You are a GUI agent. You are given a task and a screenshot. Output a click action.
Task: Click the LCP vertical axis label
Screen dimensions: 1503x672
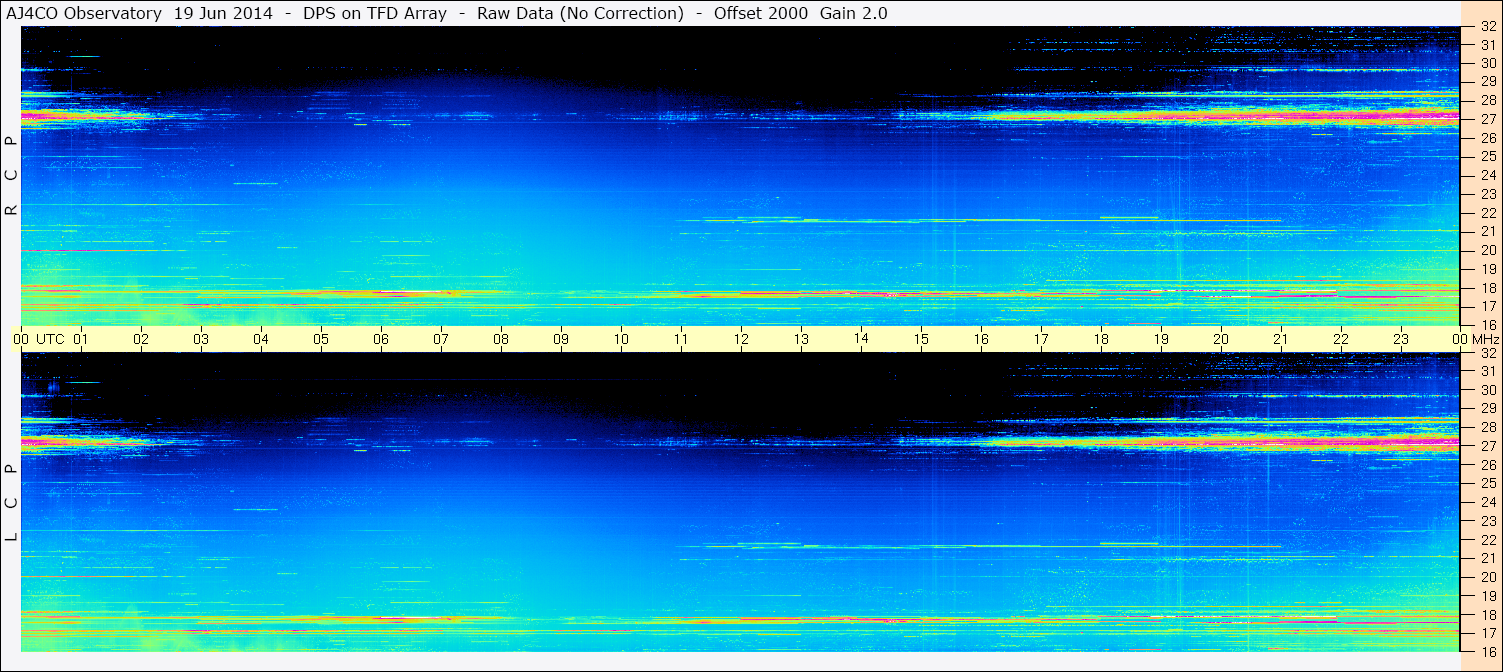tap(12, 503)
